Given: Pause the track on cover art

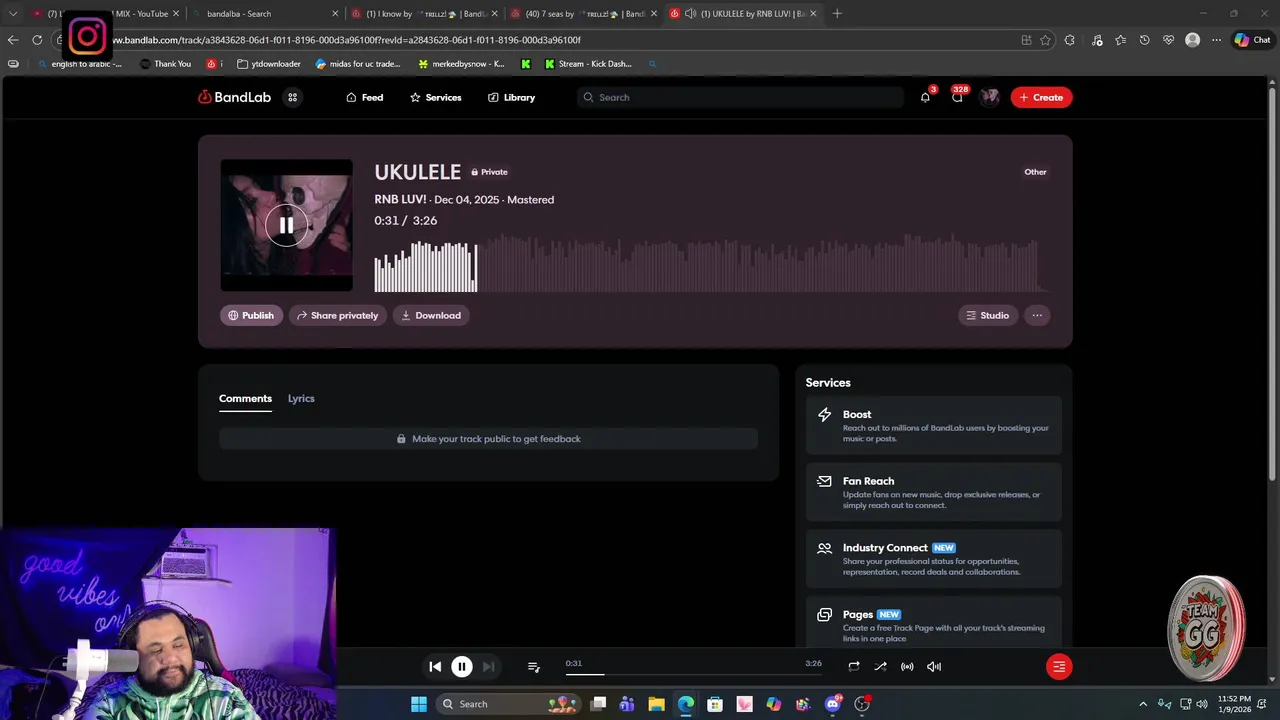Looking at the screenshot, I should (286, 225).
